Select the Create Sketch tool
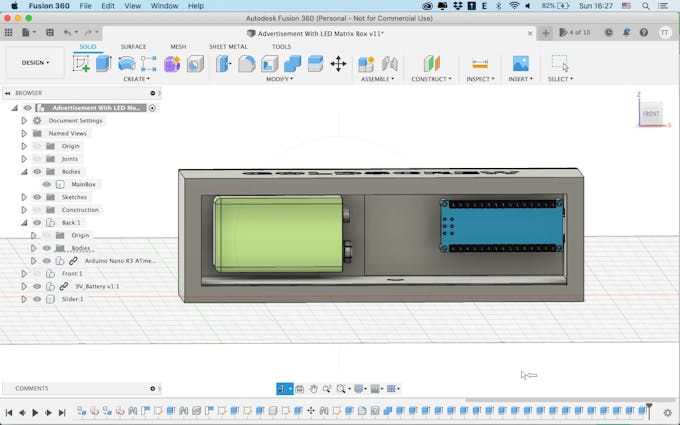This screenshot has height=425, width=680. 81,64
